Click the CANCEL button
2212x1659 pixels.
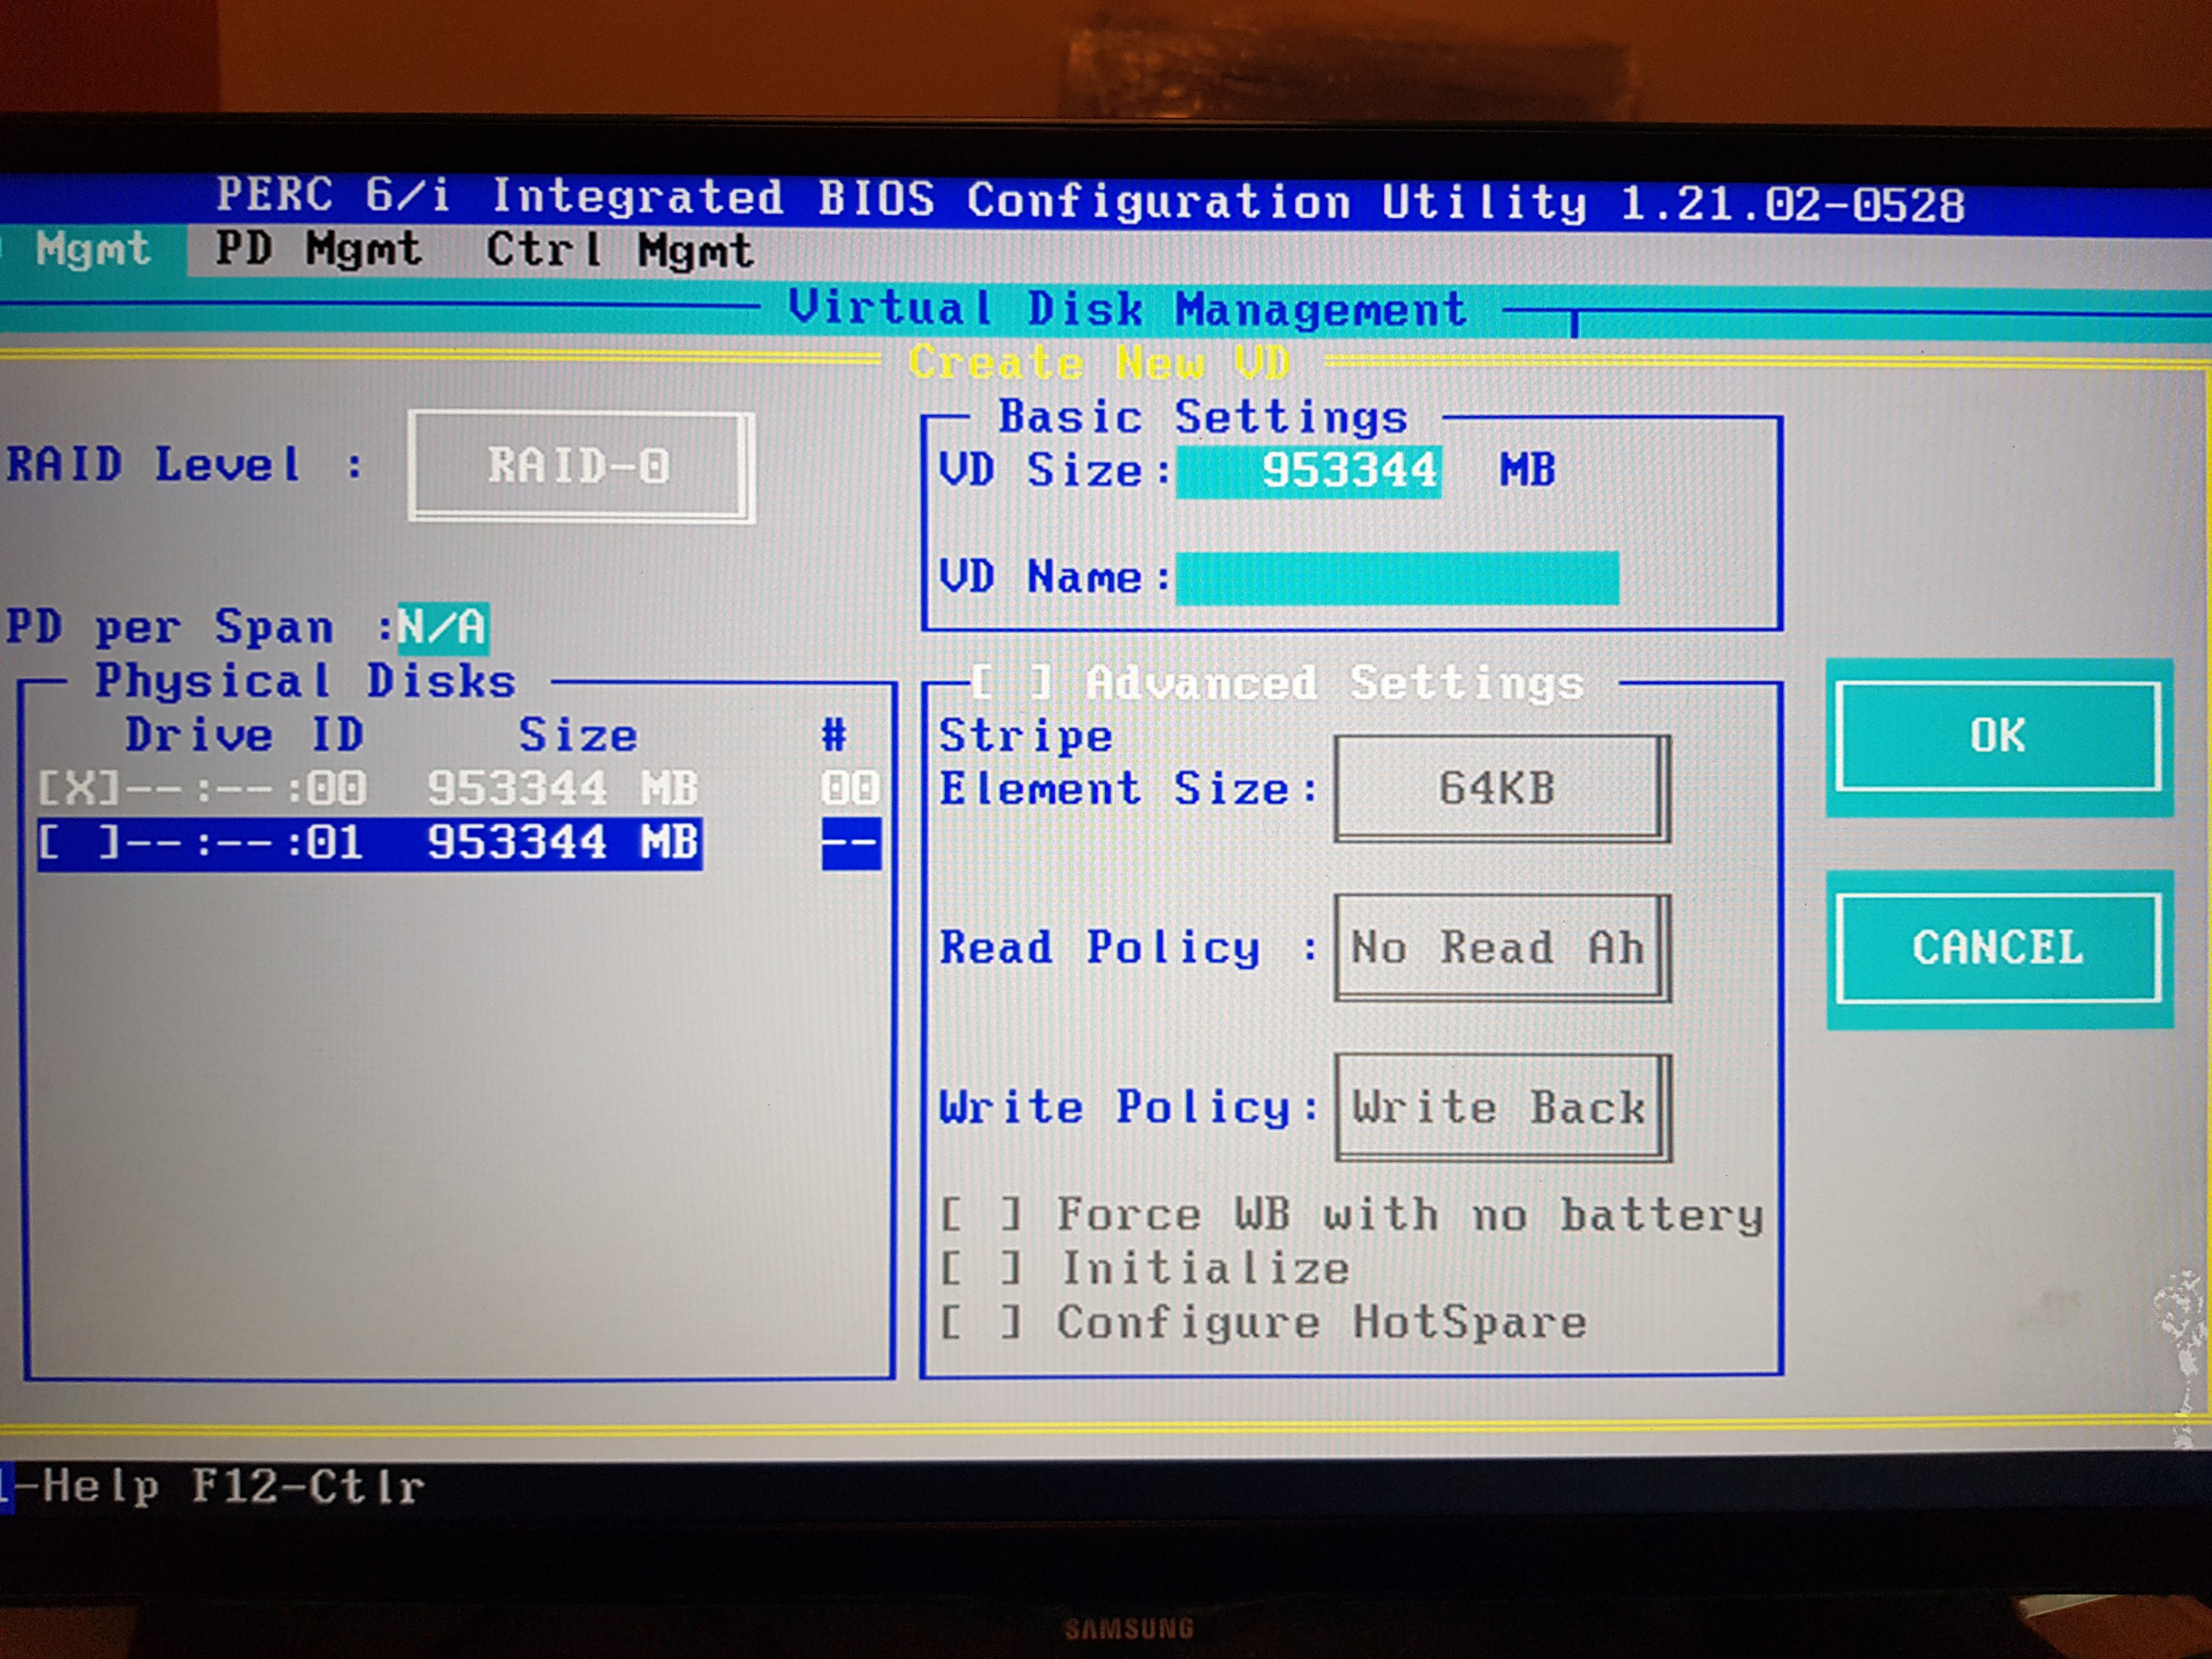click(1997, 947)
